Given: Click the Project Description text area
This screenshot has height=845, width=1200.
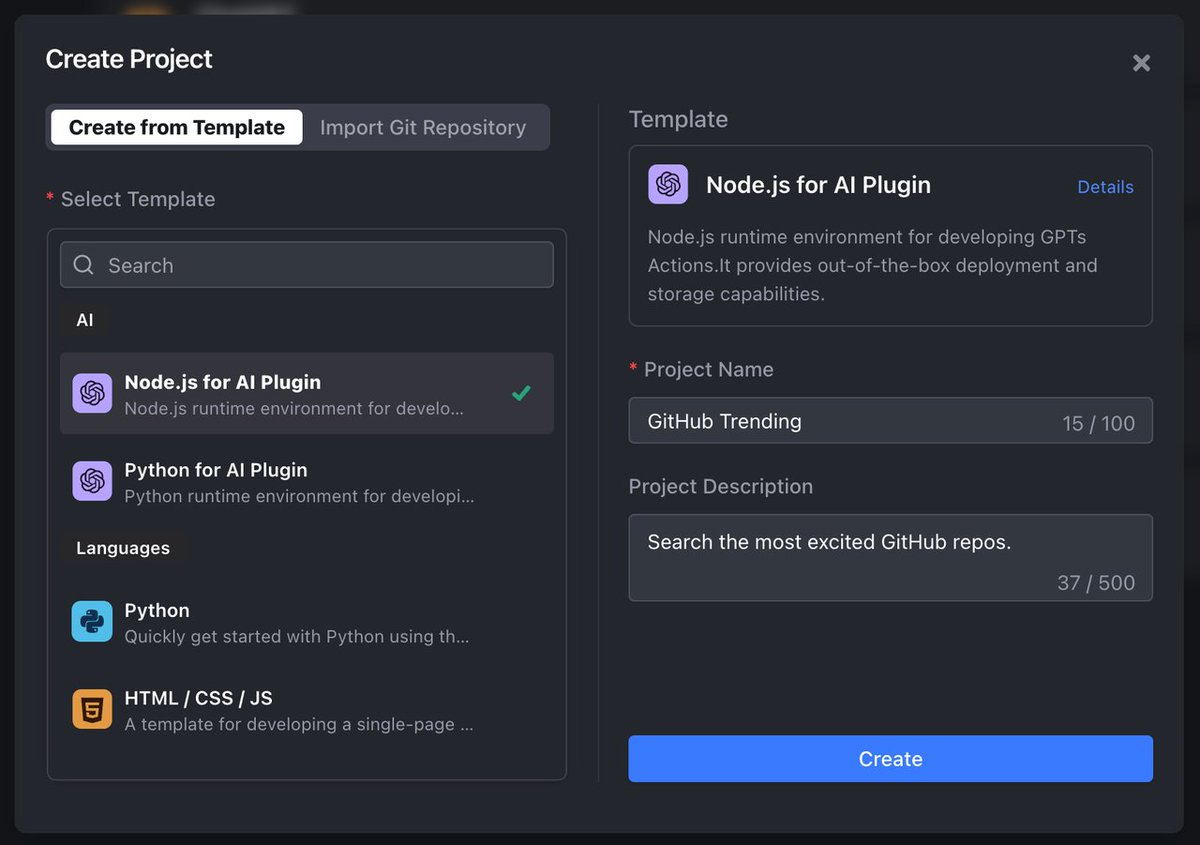Looking at the screenshot, I should [x=890, y=557].
